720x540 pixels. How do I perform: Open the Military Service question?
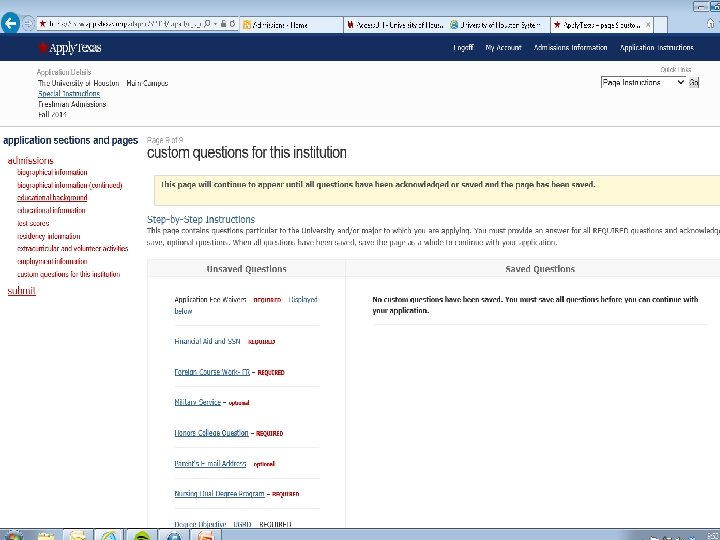197,402
